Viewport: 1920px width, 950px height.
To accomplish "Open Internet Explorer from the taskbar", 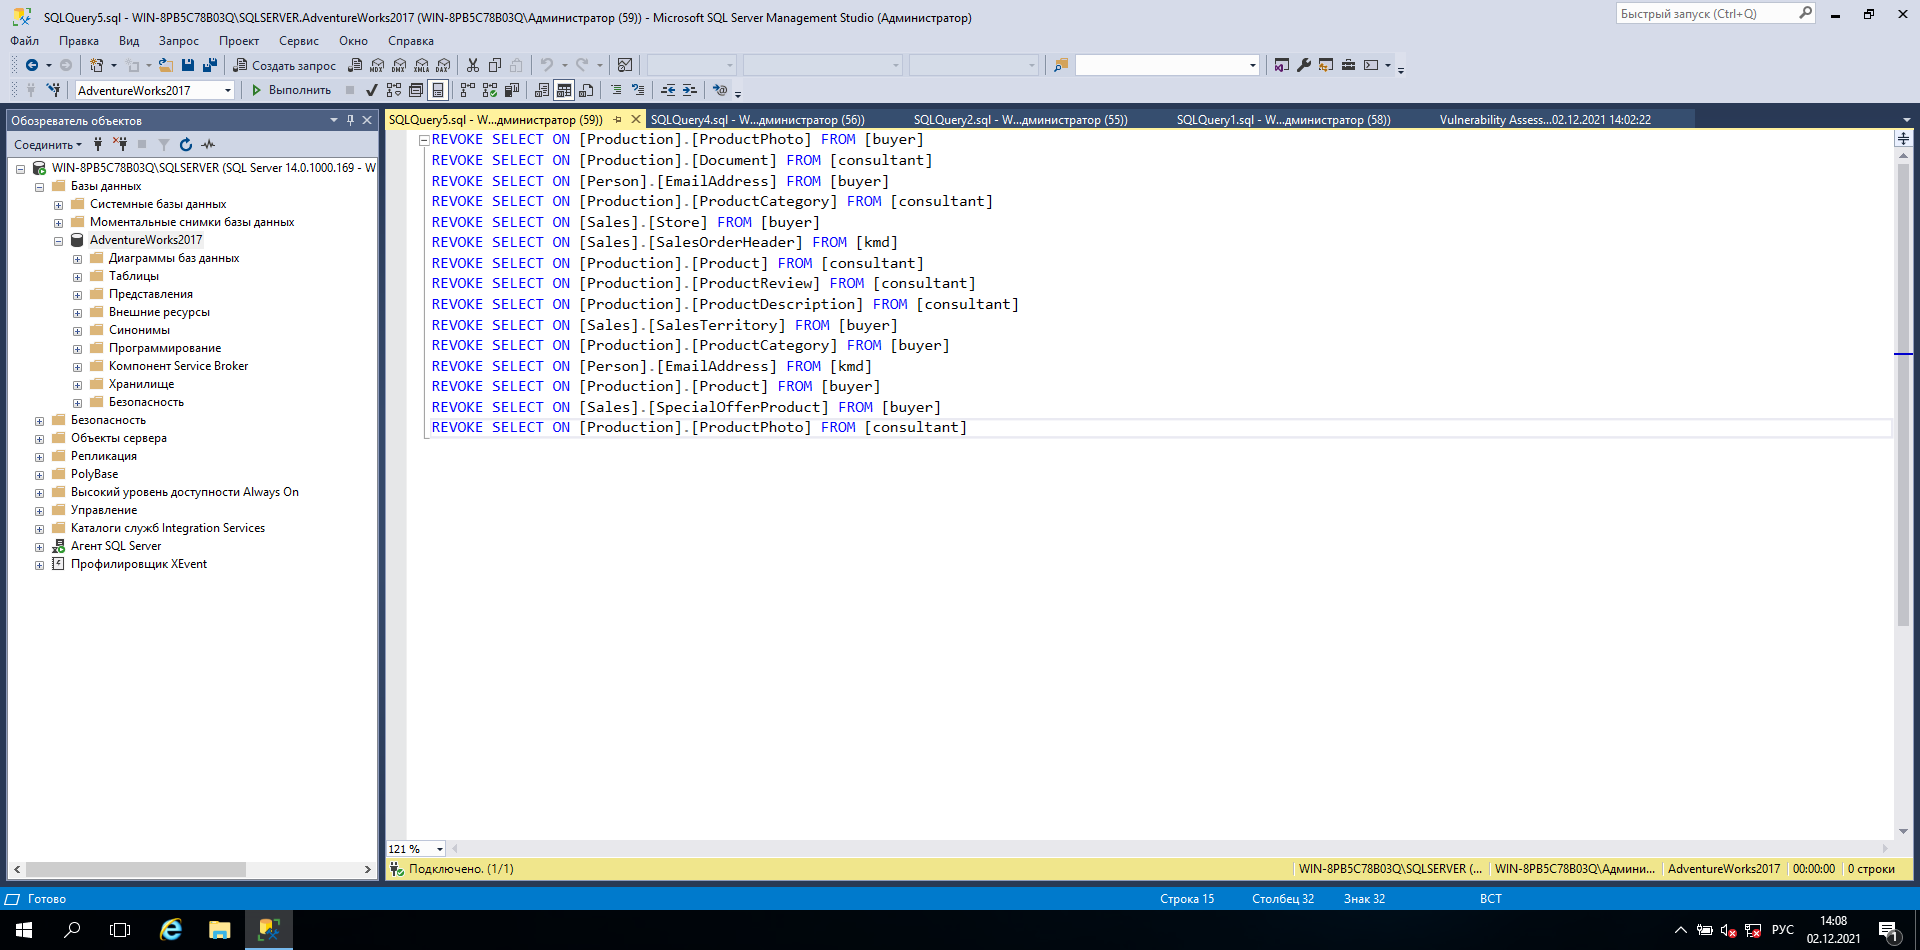I will tap(171, 930).
